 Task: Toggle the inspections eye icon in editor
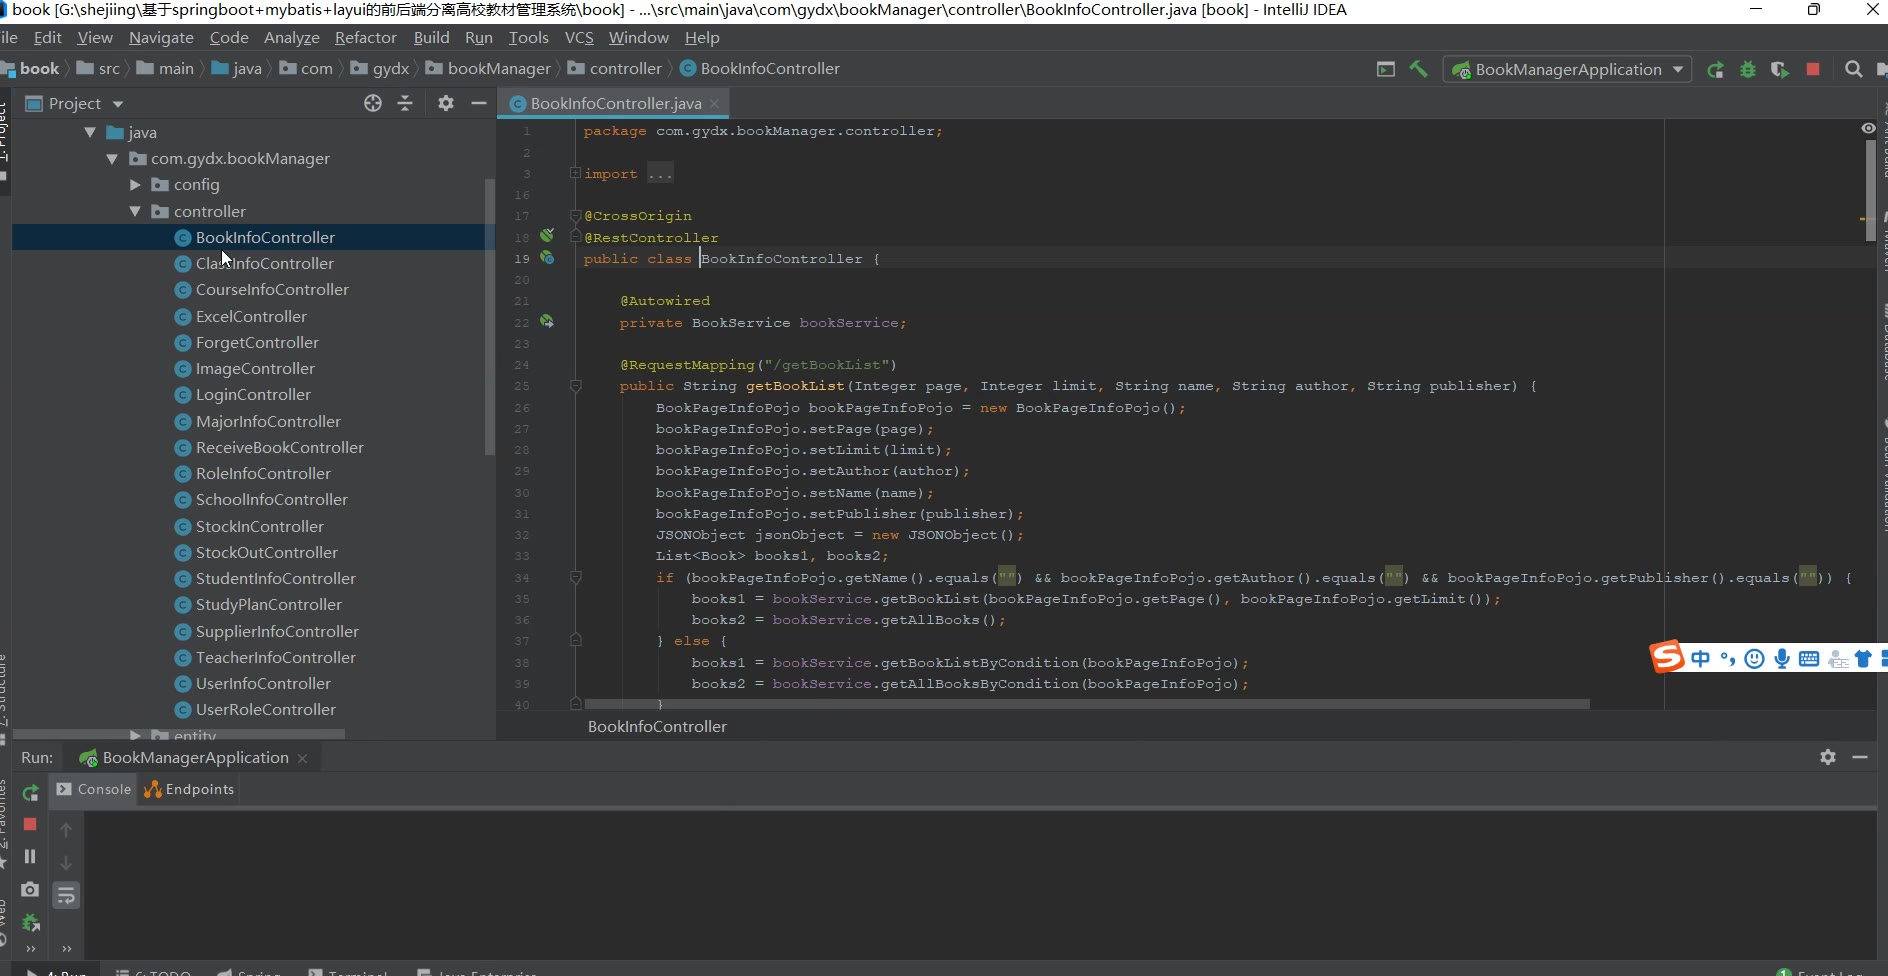point(1868,128)
